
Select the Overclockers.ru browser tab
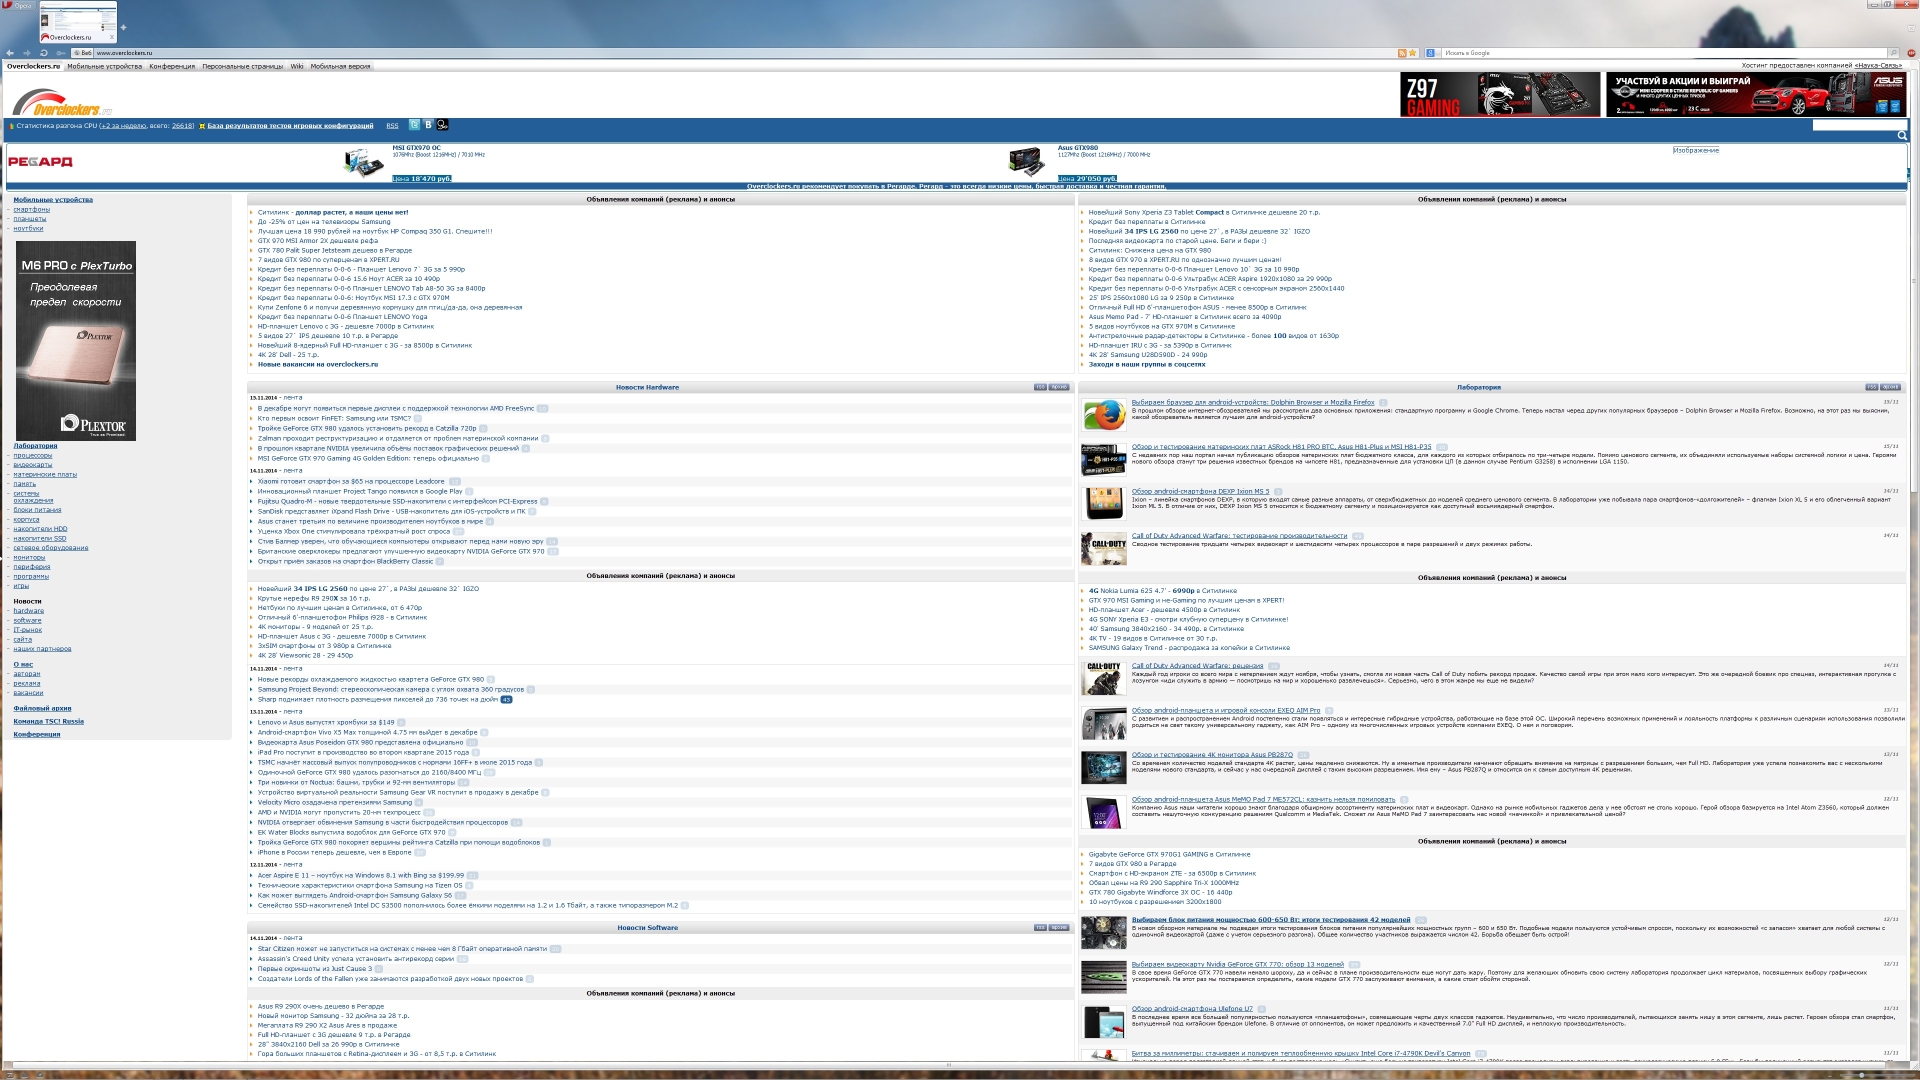78,22
